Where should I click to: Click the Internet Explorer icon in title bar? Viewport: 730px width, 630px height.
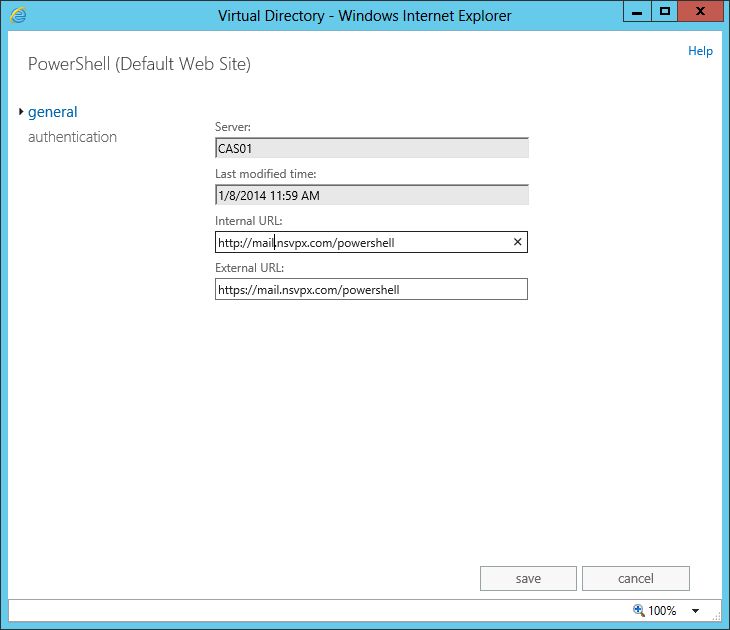tap(17, 15)
